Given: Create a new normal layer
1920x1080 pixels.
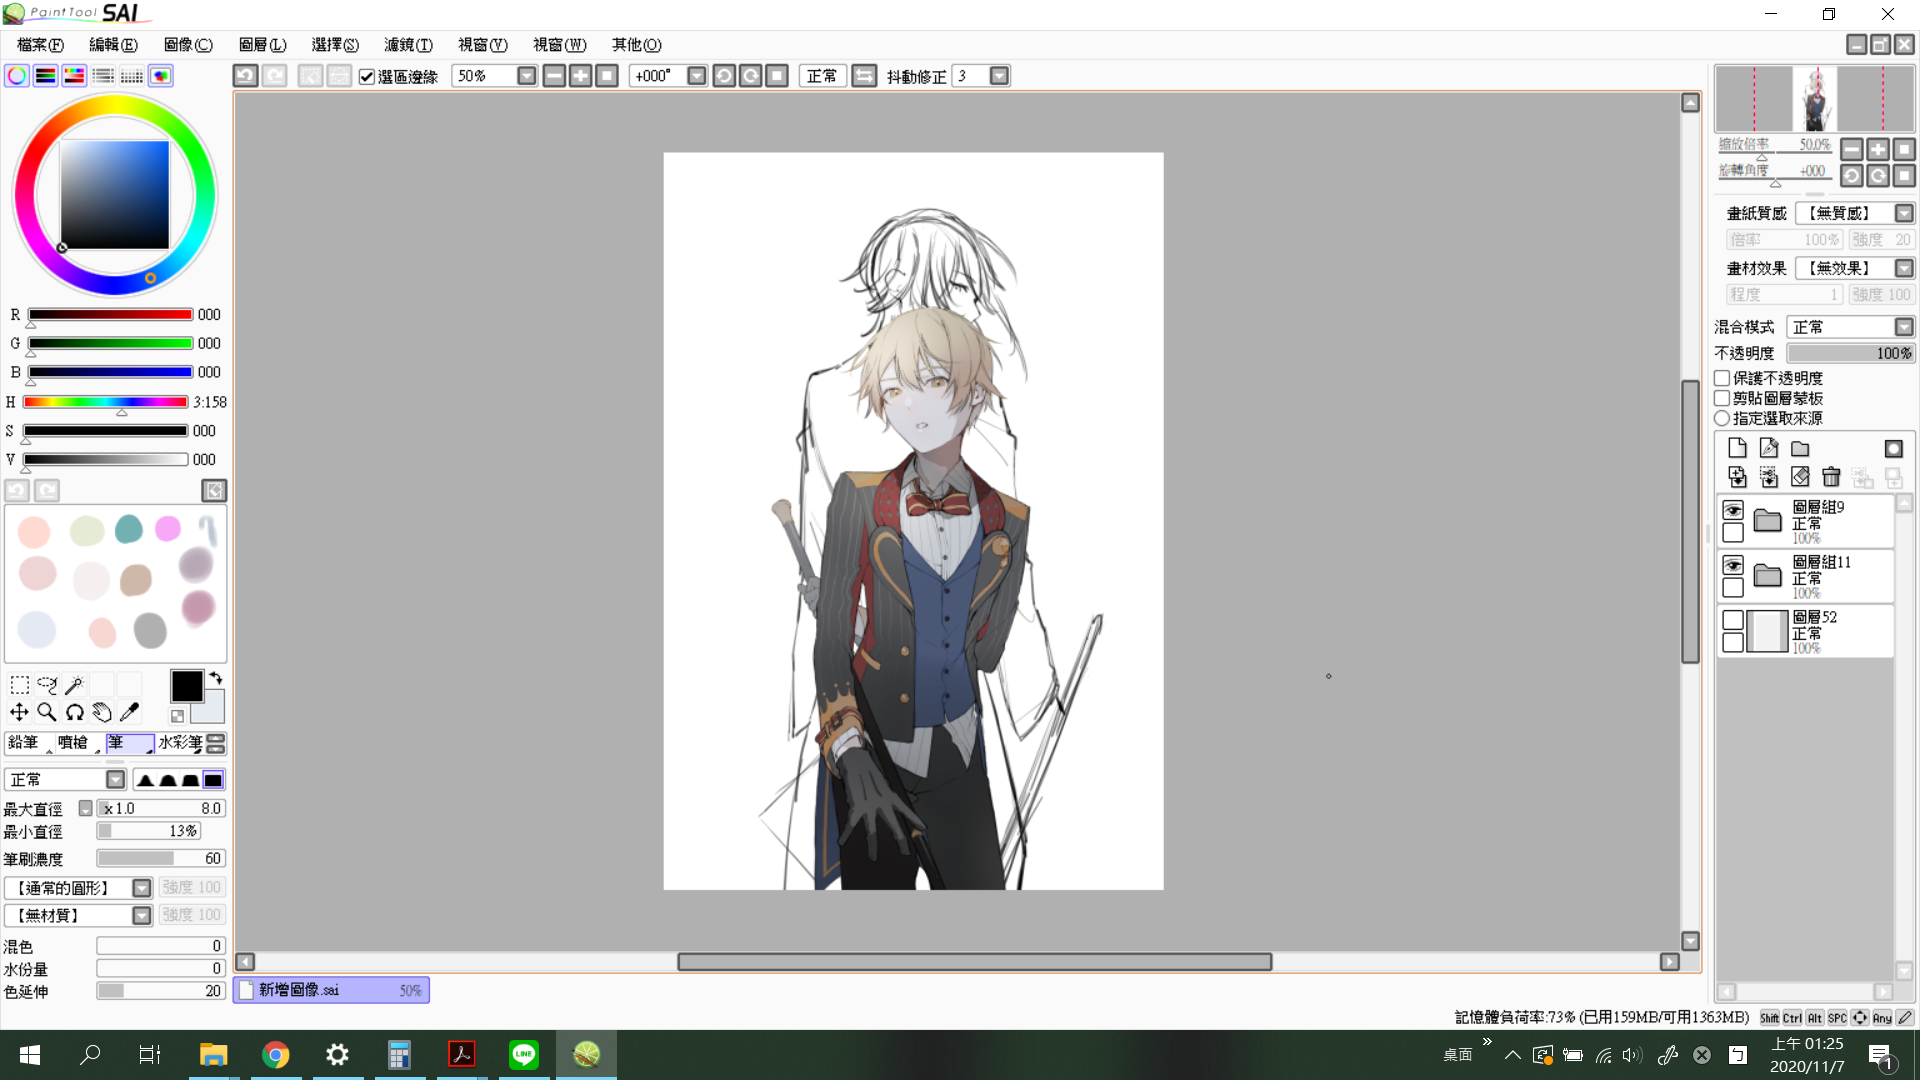Looking at the screenshot, I should (x=1737, y=448).
